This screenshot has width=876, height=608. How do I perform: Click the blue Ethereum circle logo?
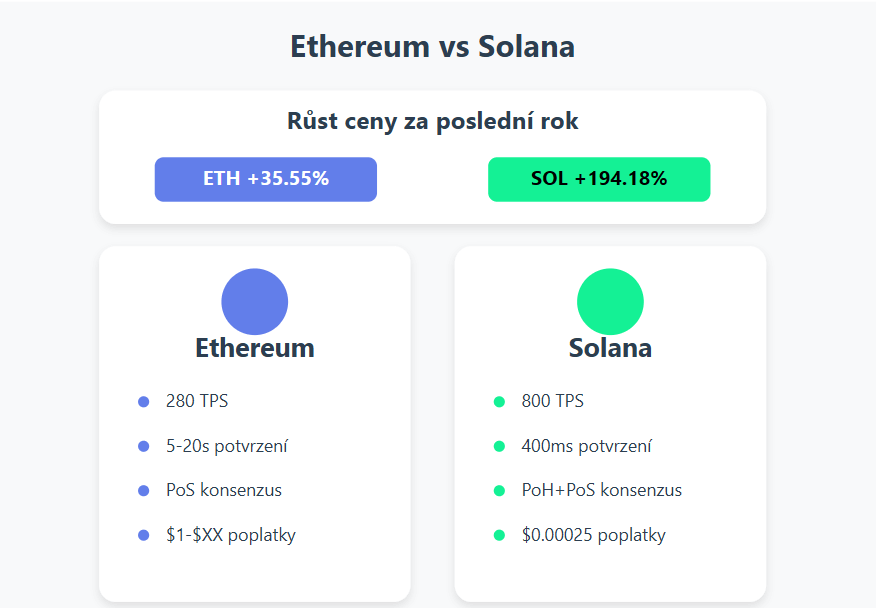(254, 302)
